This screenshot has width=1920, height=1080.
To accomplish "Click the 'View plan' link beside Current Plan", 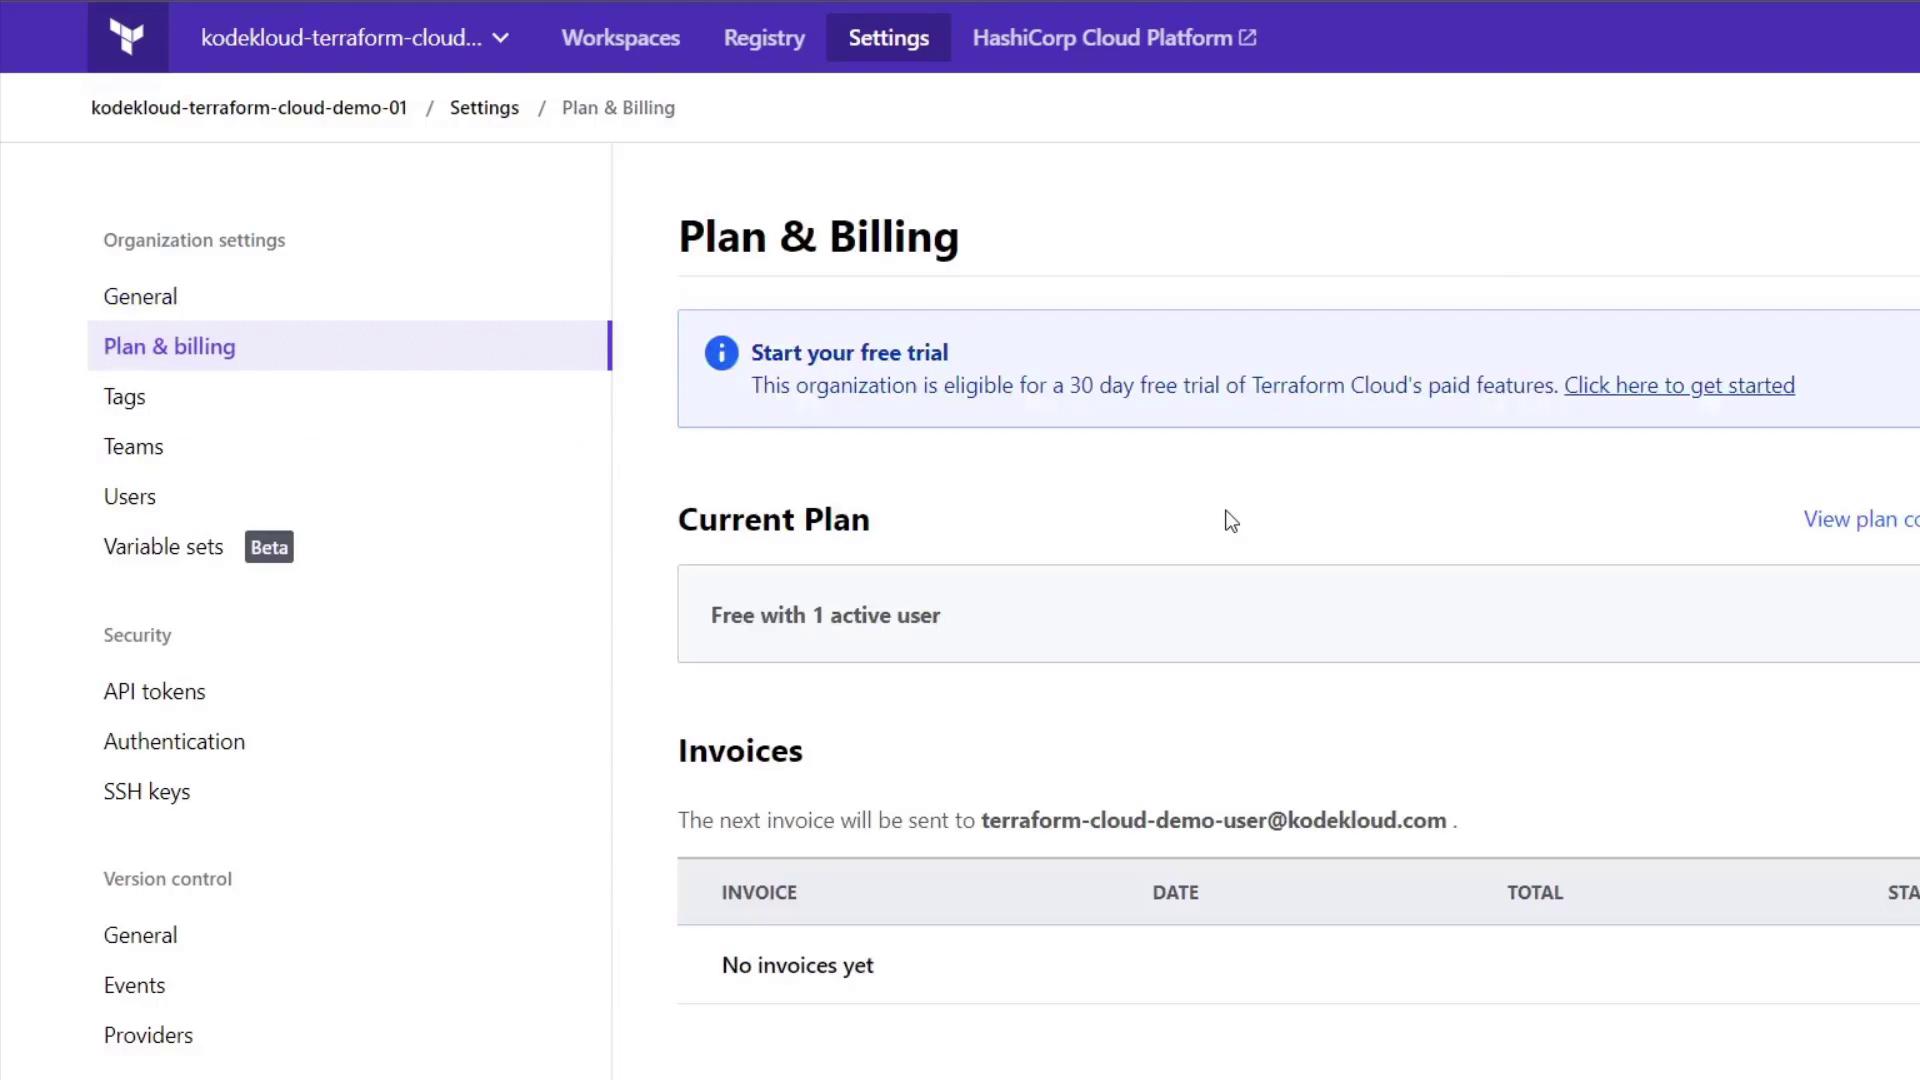I will (1858, 519).
